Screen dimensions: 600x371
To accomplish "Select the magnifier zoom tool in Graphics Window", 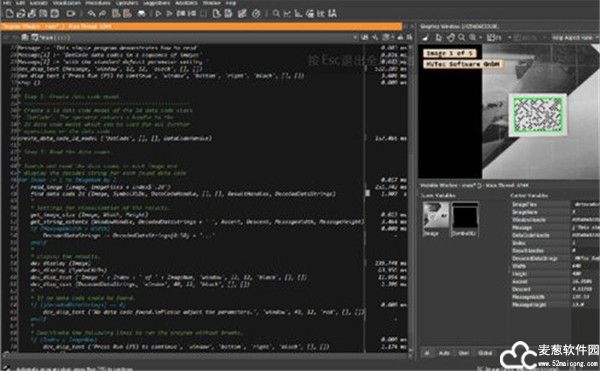I will pos(462,37).
